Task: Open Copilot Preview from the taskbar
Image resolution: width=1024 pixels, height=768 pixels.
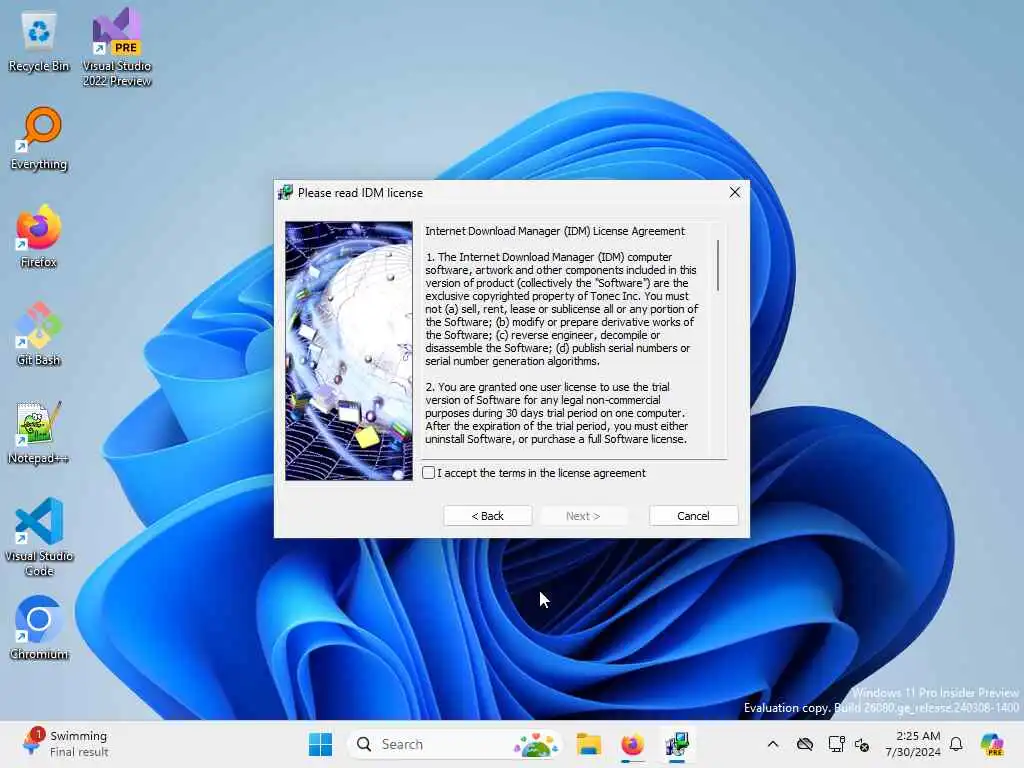Action: [x=992, y=744]
